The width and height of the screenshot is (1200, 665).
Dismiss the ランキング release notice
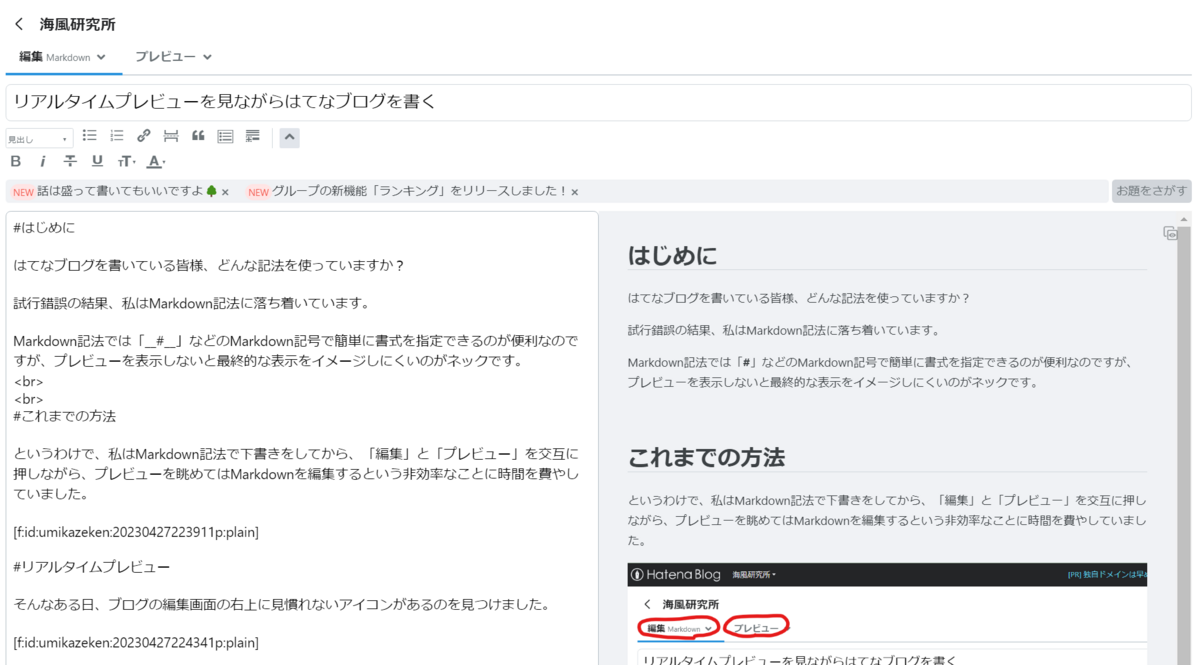point(574,192)
